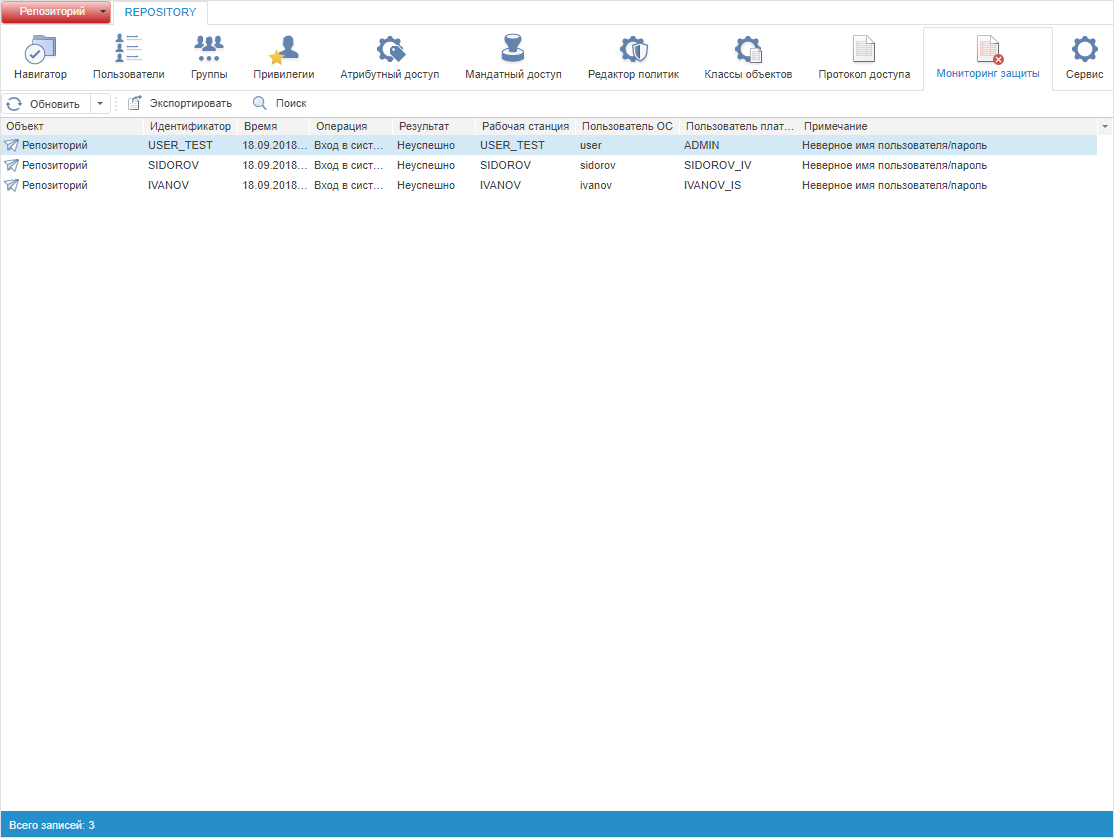
Task: Open the Атрибутный доступ icon
Action: 389,50
